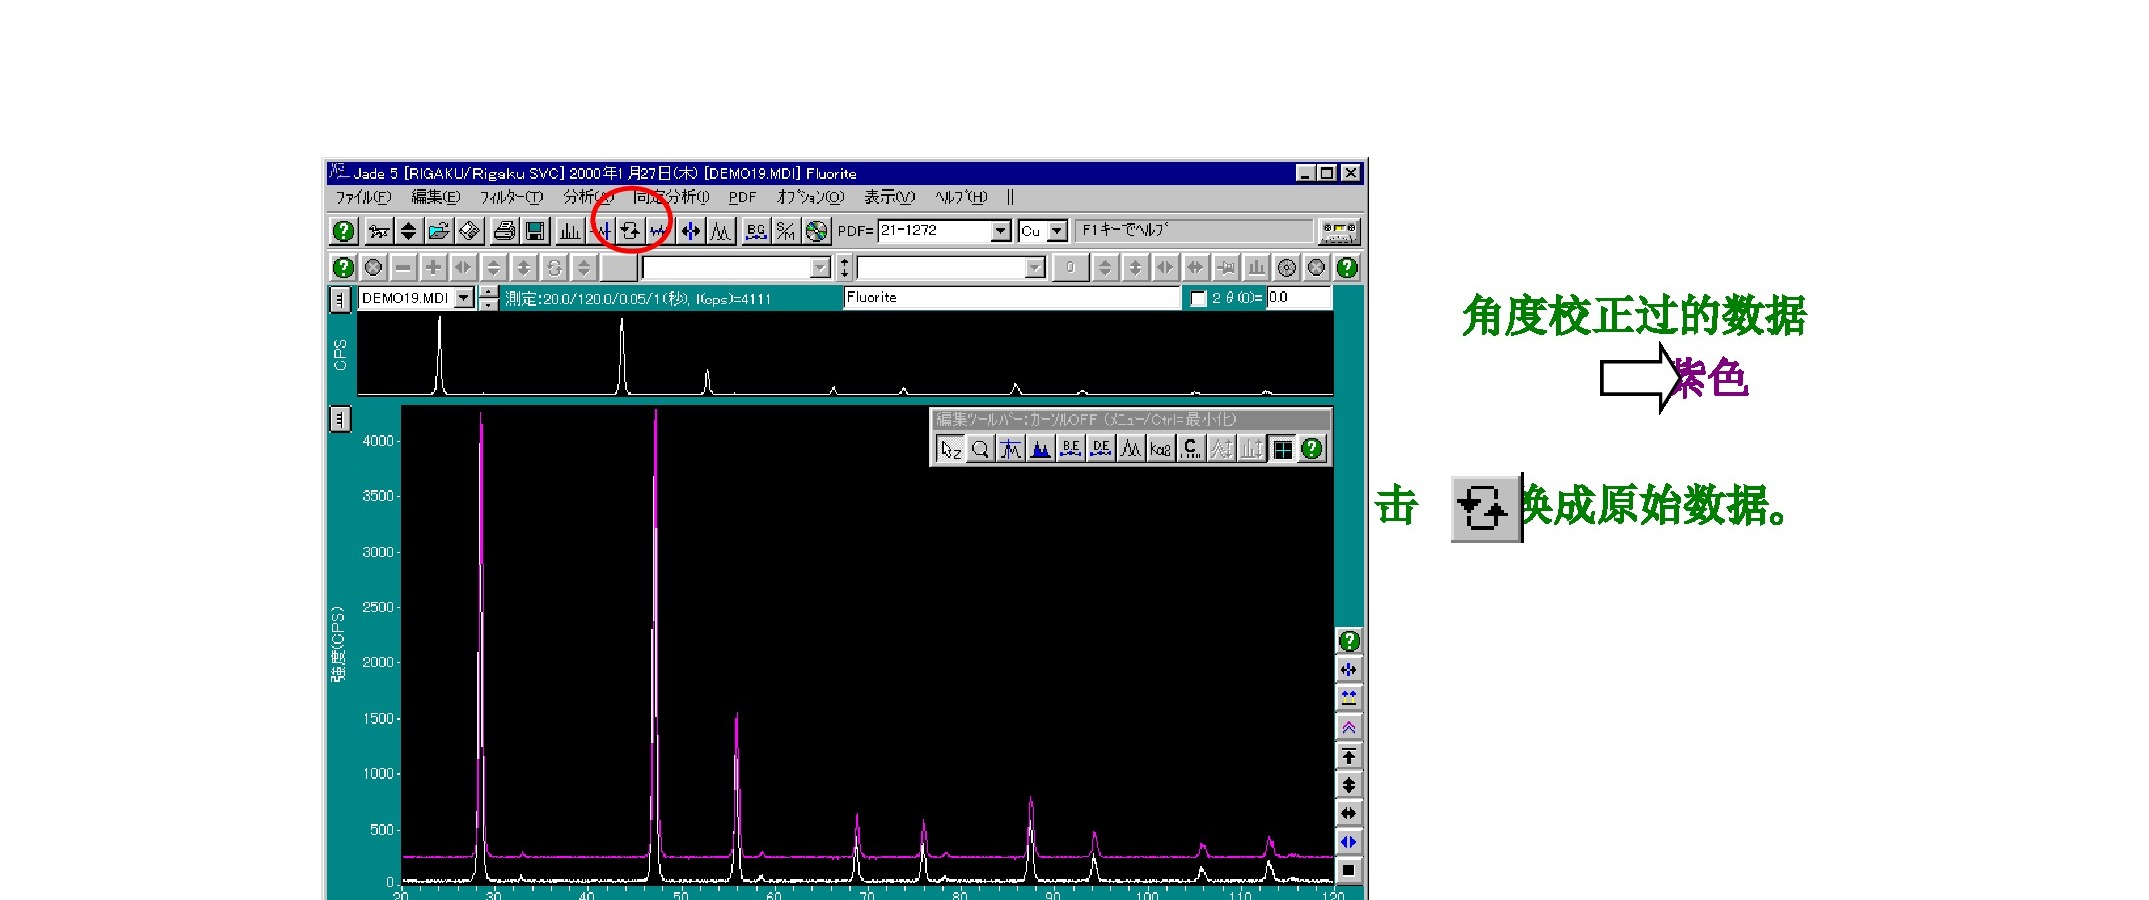Screen dimensions: 2149x900
Task: Click the CD-ROM disc icon
Action: 816,231
